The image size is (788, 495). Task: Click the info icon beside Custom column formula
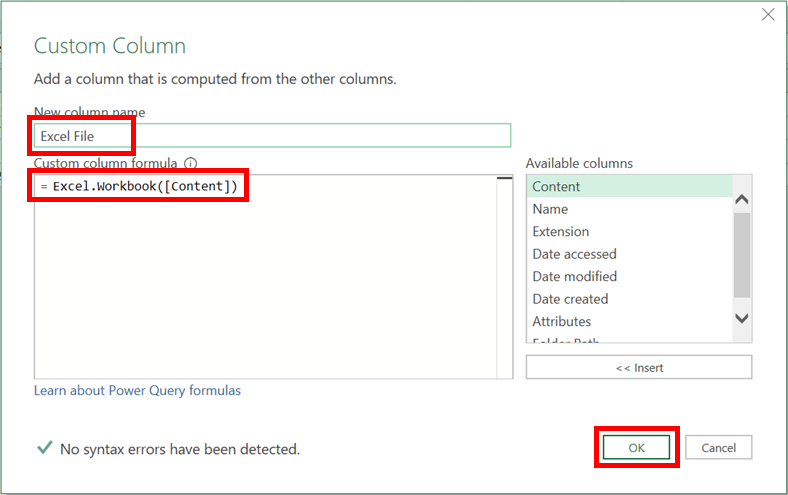pyautogui.click(x=191, y=163)
